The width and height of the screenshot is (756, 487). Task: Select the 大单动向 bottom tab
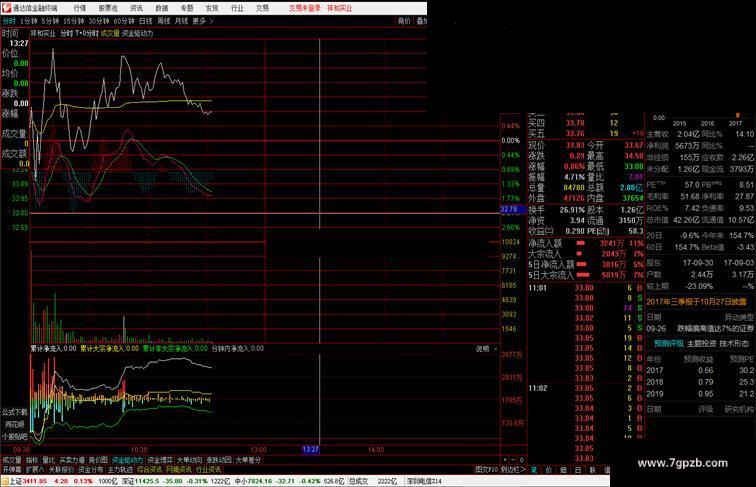tap(189, 460)
